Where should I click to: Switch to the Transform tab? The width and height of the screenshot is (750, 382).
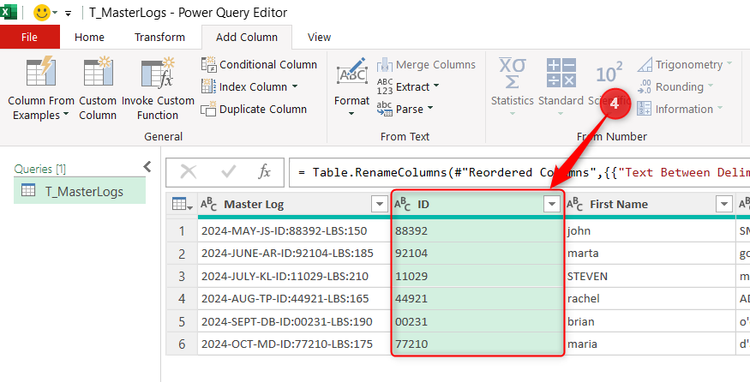[160, 37]
